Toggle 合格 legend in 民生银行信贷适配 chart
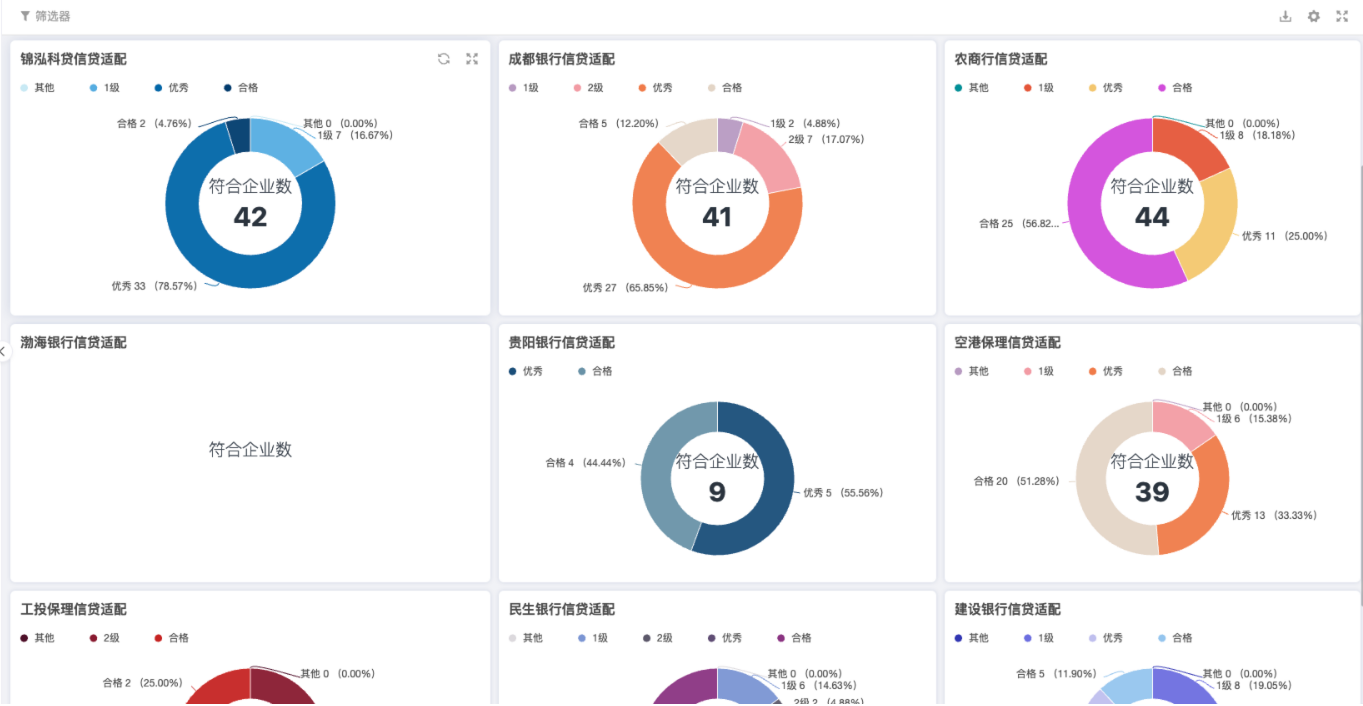The height and width of the screenshot is (706, 1363). point(794,638)
